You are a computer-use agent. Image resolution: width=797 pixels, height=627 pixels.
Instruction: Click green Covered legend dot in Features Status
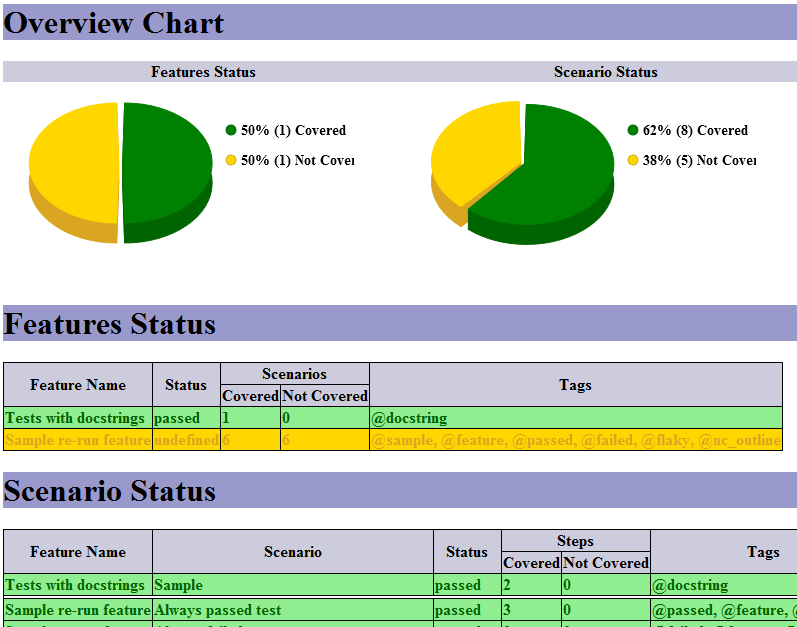[x=231, y=131]
